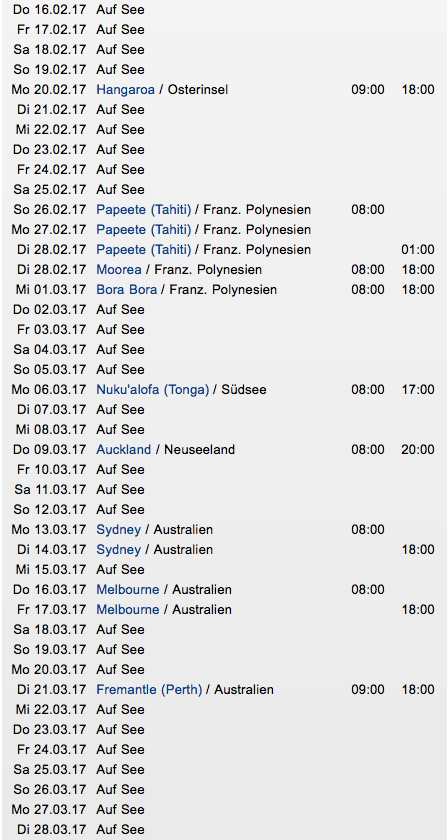Open the Nuku'alofa (Tonga) link

coord(153,389)
